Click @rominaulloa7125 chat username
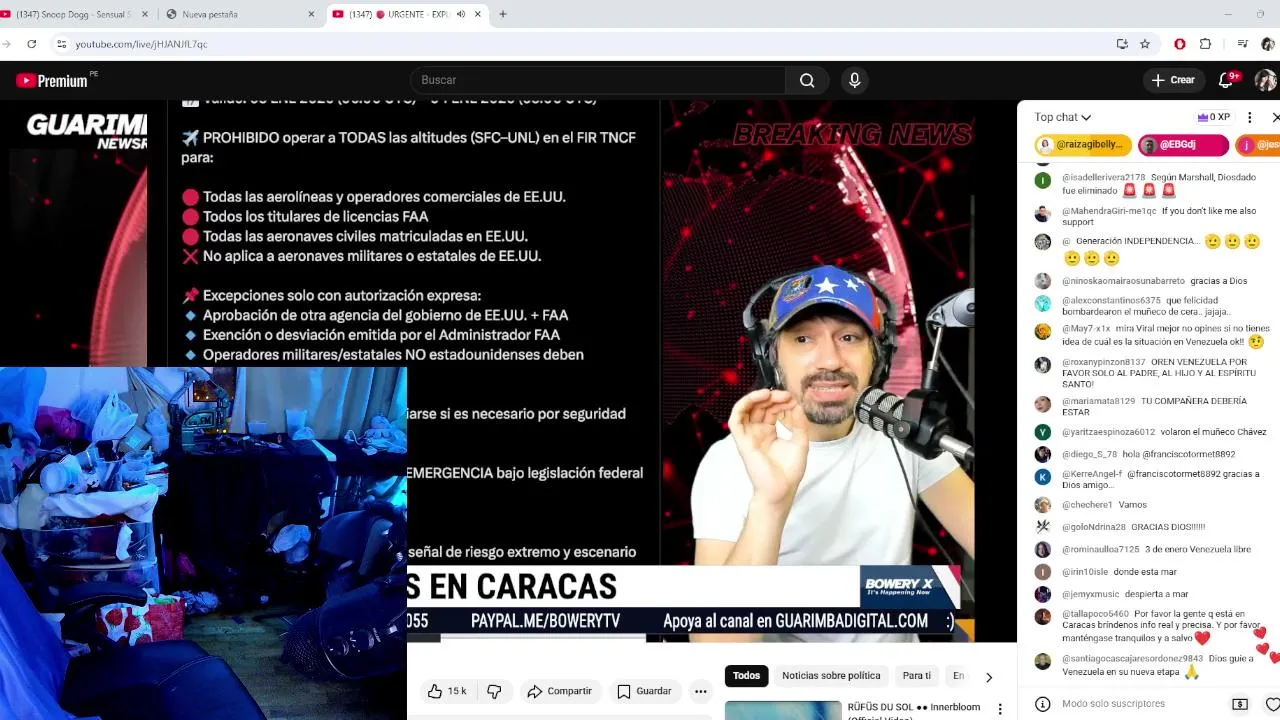 1100,550
